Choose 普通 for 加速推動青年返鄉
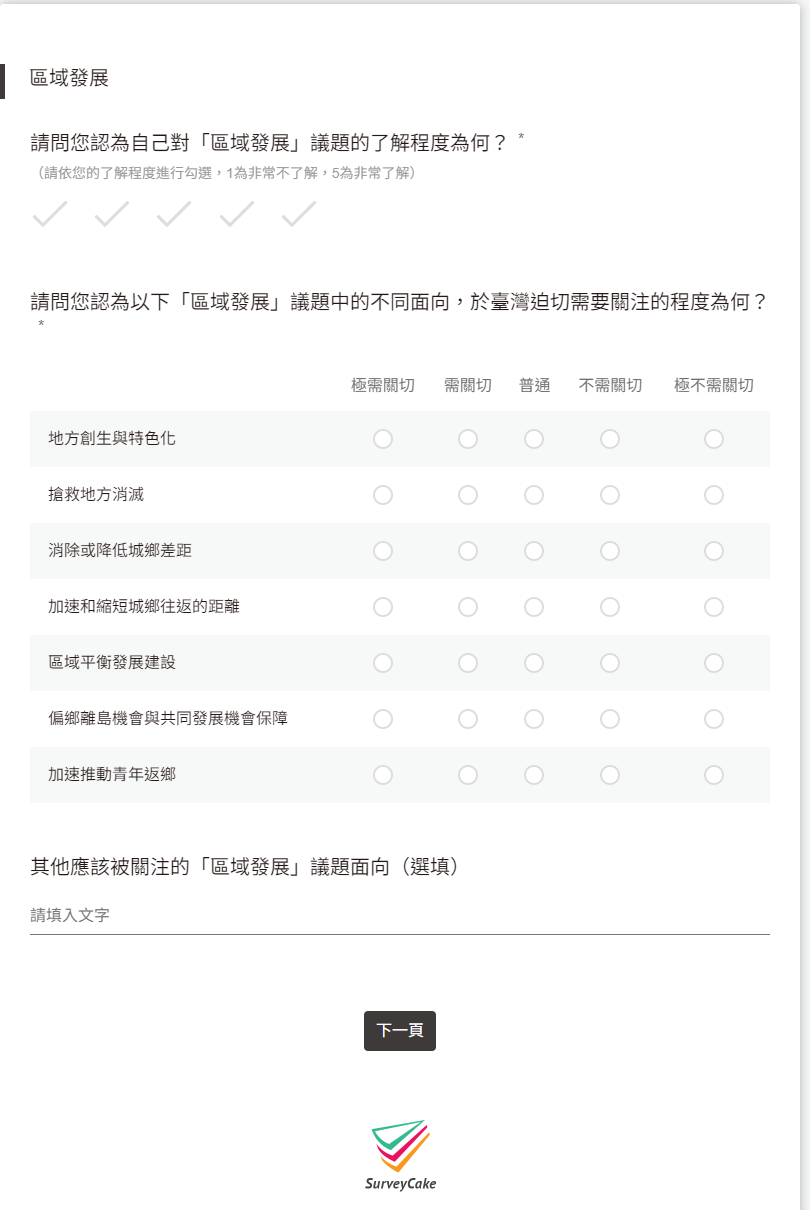Viewport: 810px width, 1210px height. pos(534,775)
